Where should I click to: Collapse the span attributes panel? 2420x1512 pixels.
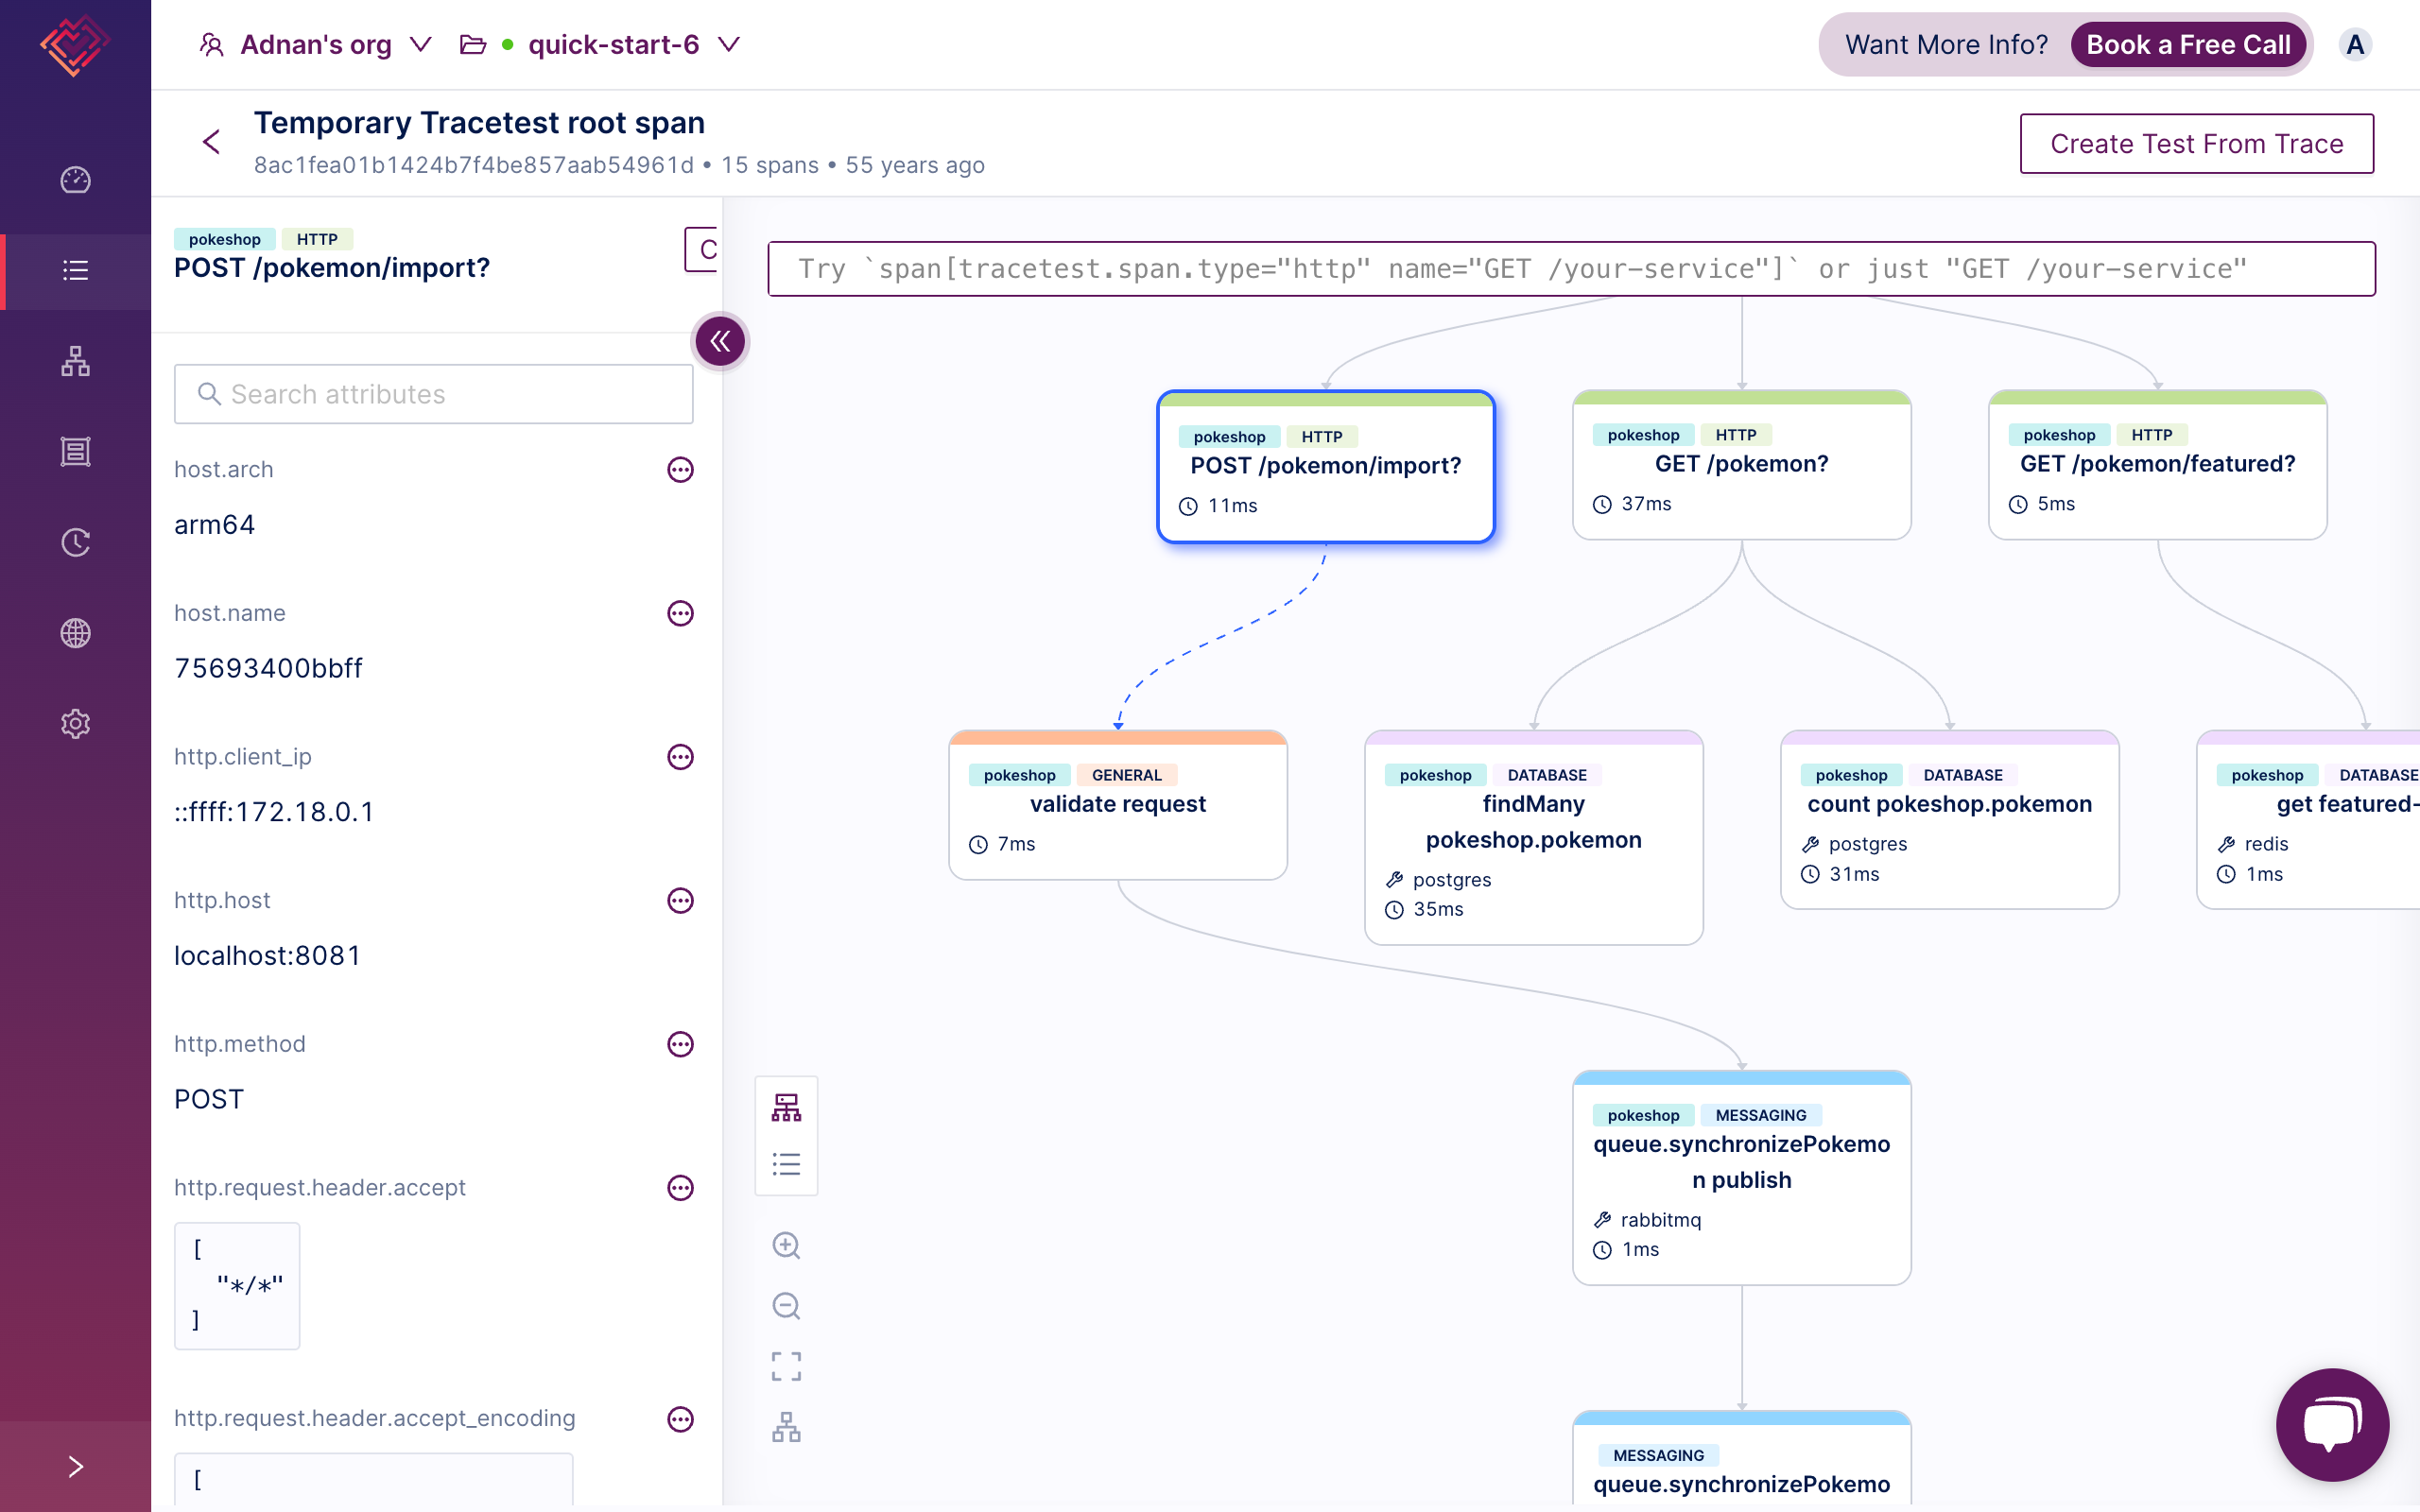coord(720,342)
